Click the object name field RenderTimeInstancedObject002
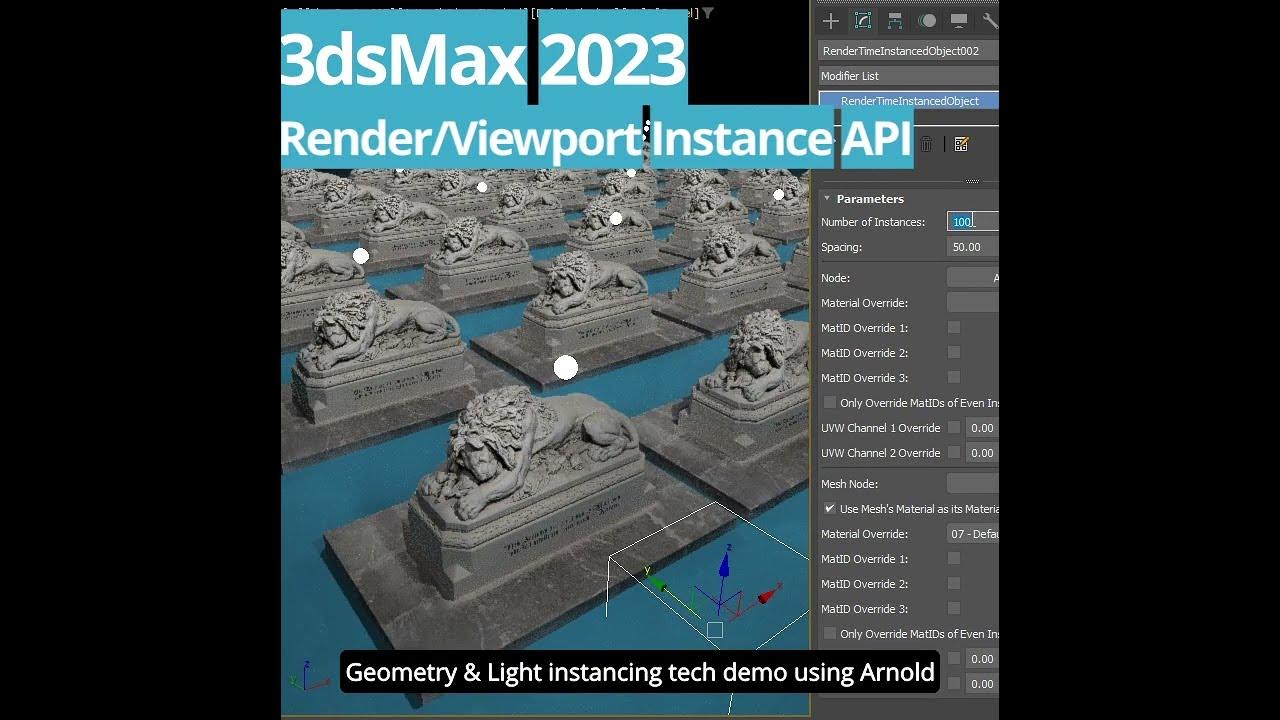 (x=909, y=51)
